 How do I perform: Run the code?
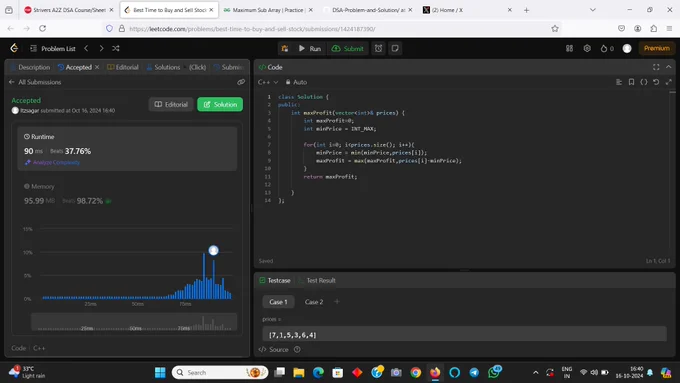tap(310, 49)
